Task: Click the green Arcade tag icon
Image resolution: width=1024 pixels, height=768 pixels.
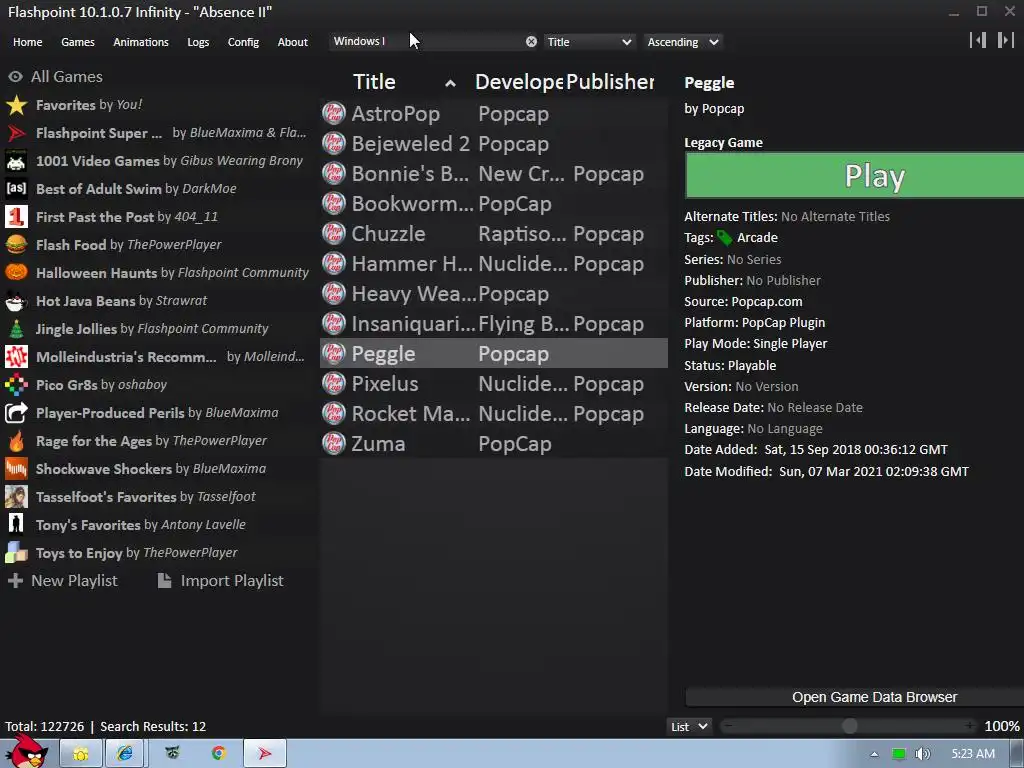Action: (x=725, y=238)
